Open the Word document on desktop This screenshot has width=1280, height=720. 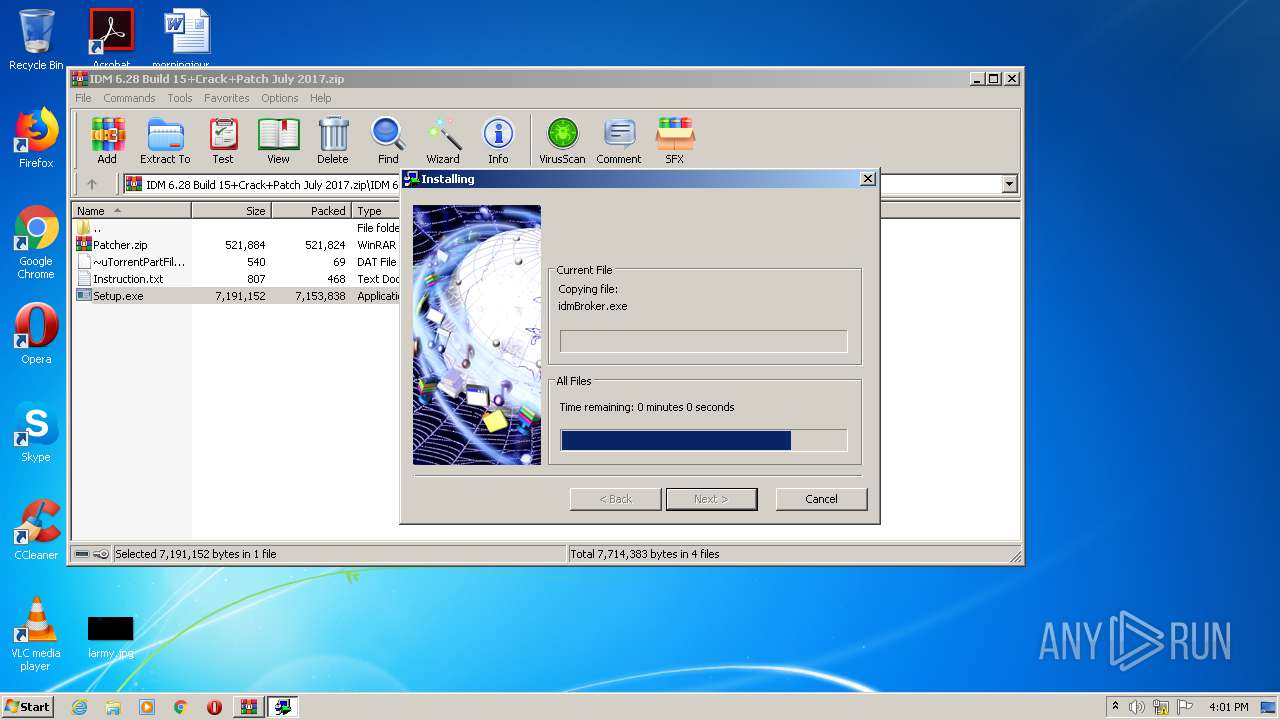[x=187, y=38]
